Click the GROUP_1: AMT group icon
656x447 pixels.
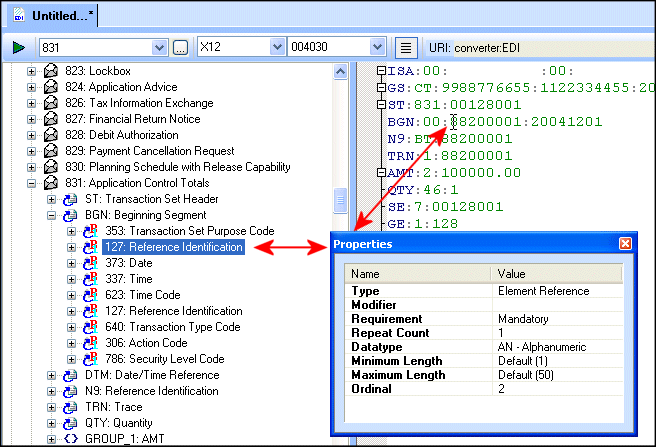click(x=72, y=439)
